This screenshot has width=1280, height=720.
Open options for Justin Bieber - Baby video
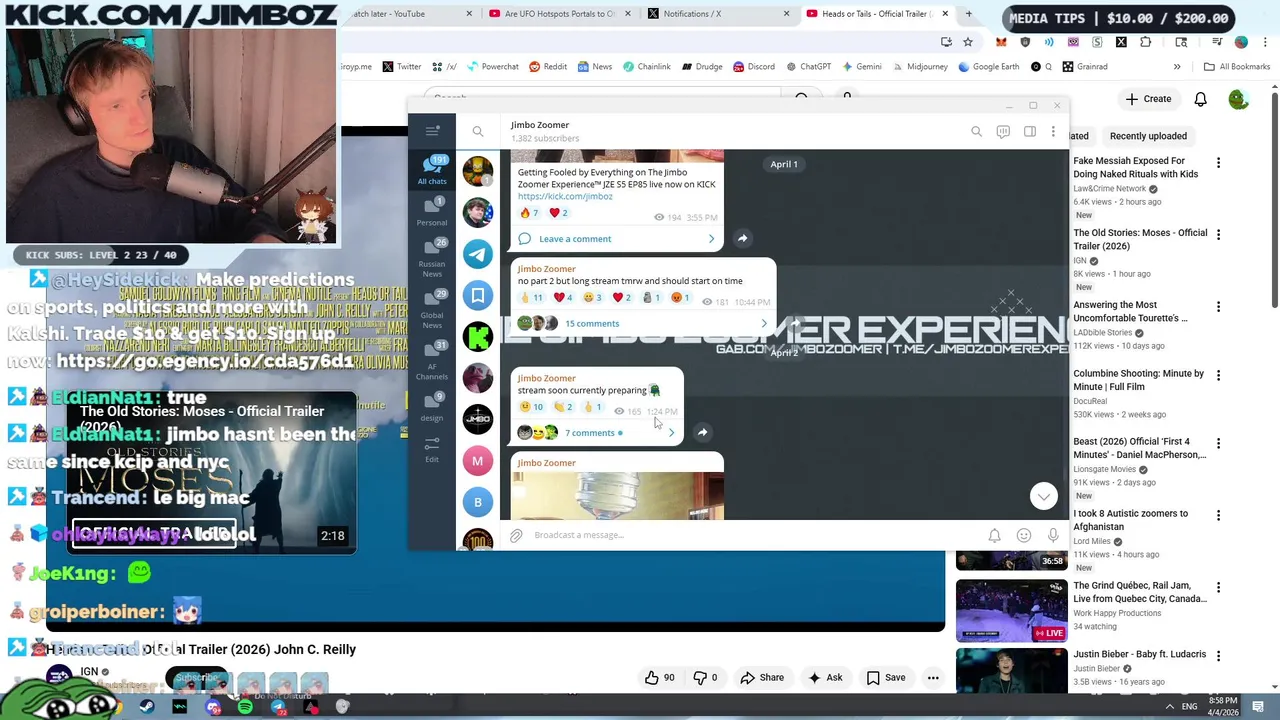point(1218,656)
